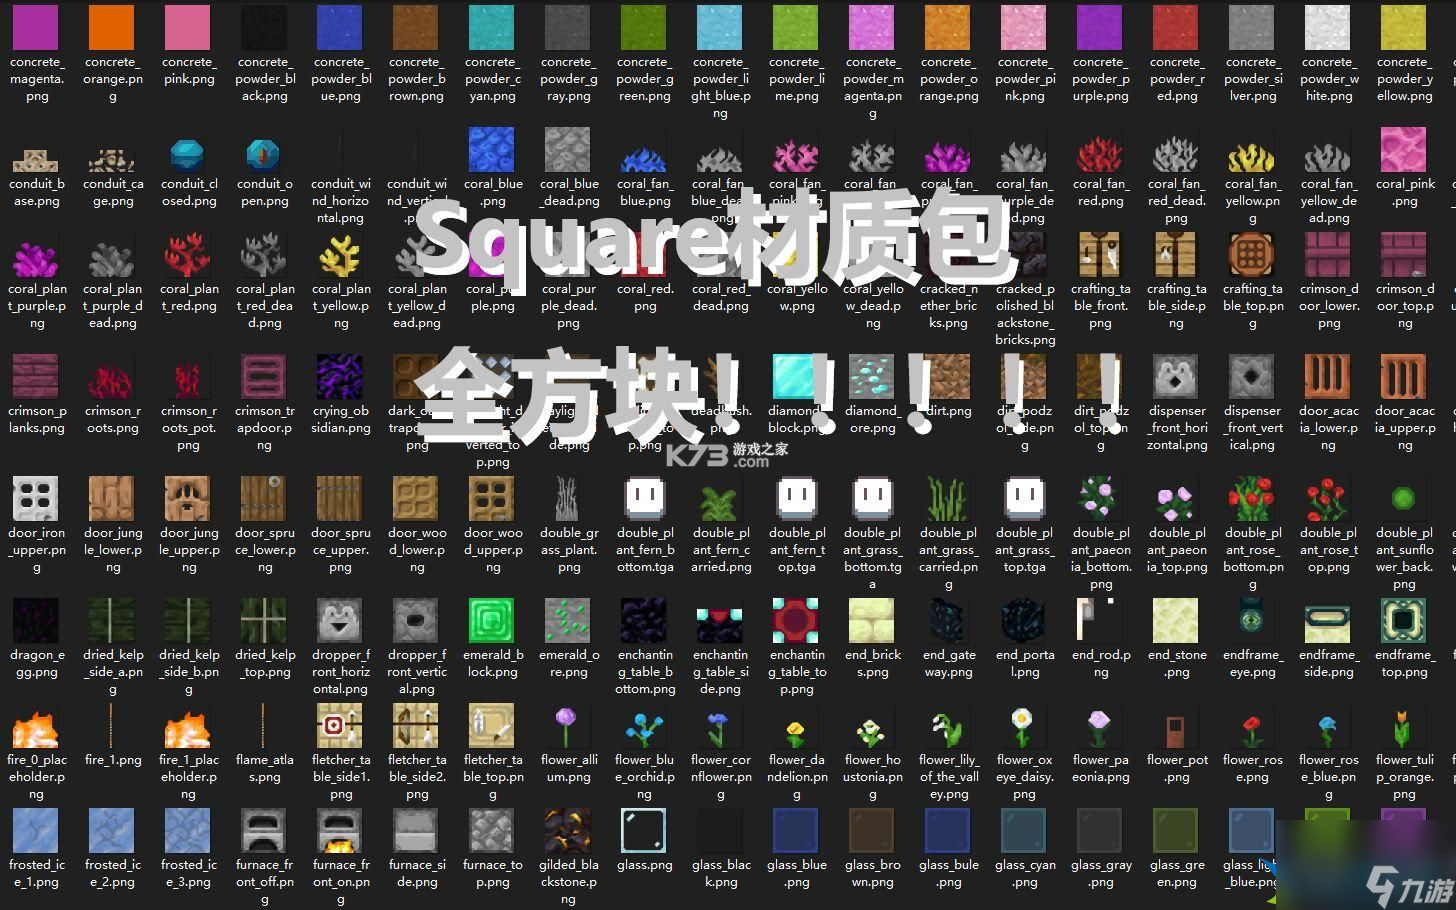This screenshot has height=910, width=1456.
Task: Select concrete_powder_cyan.png file icon
Action: (x=492, y=27)
